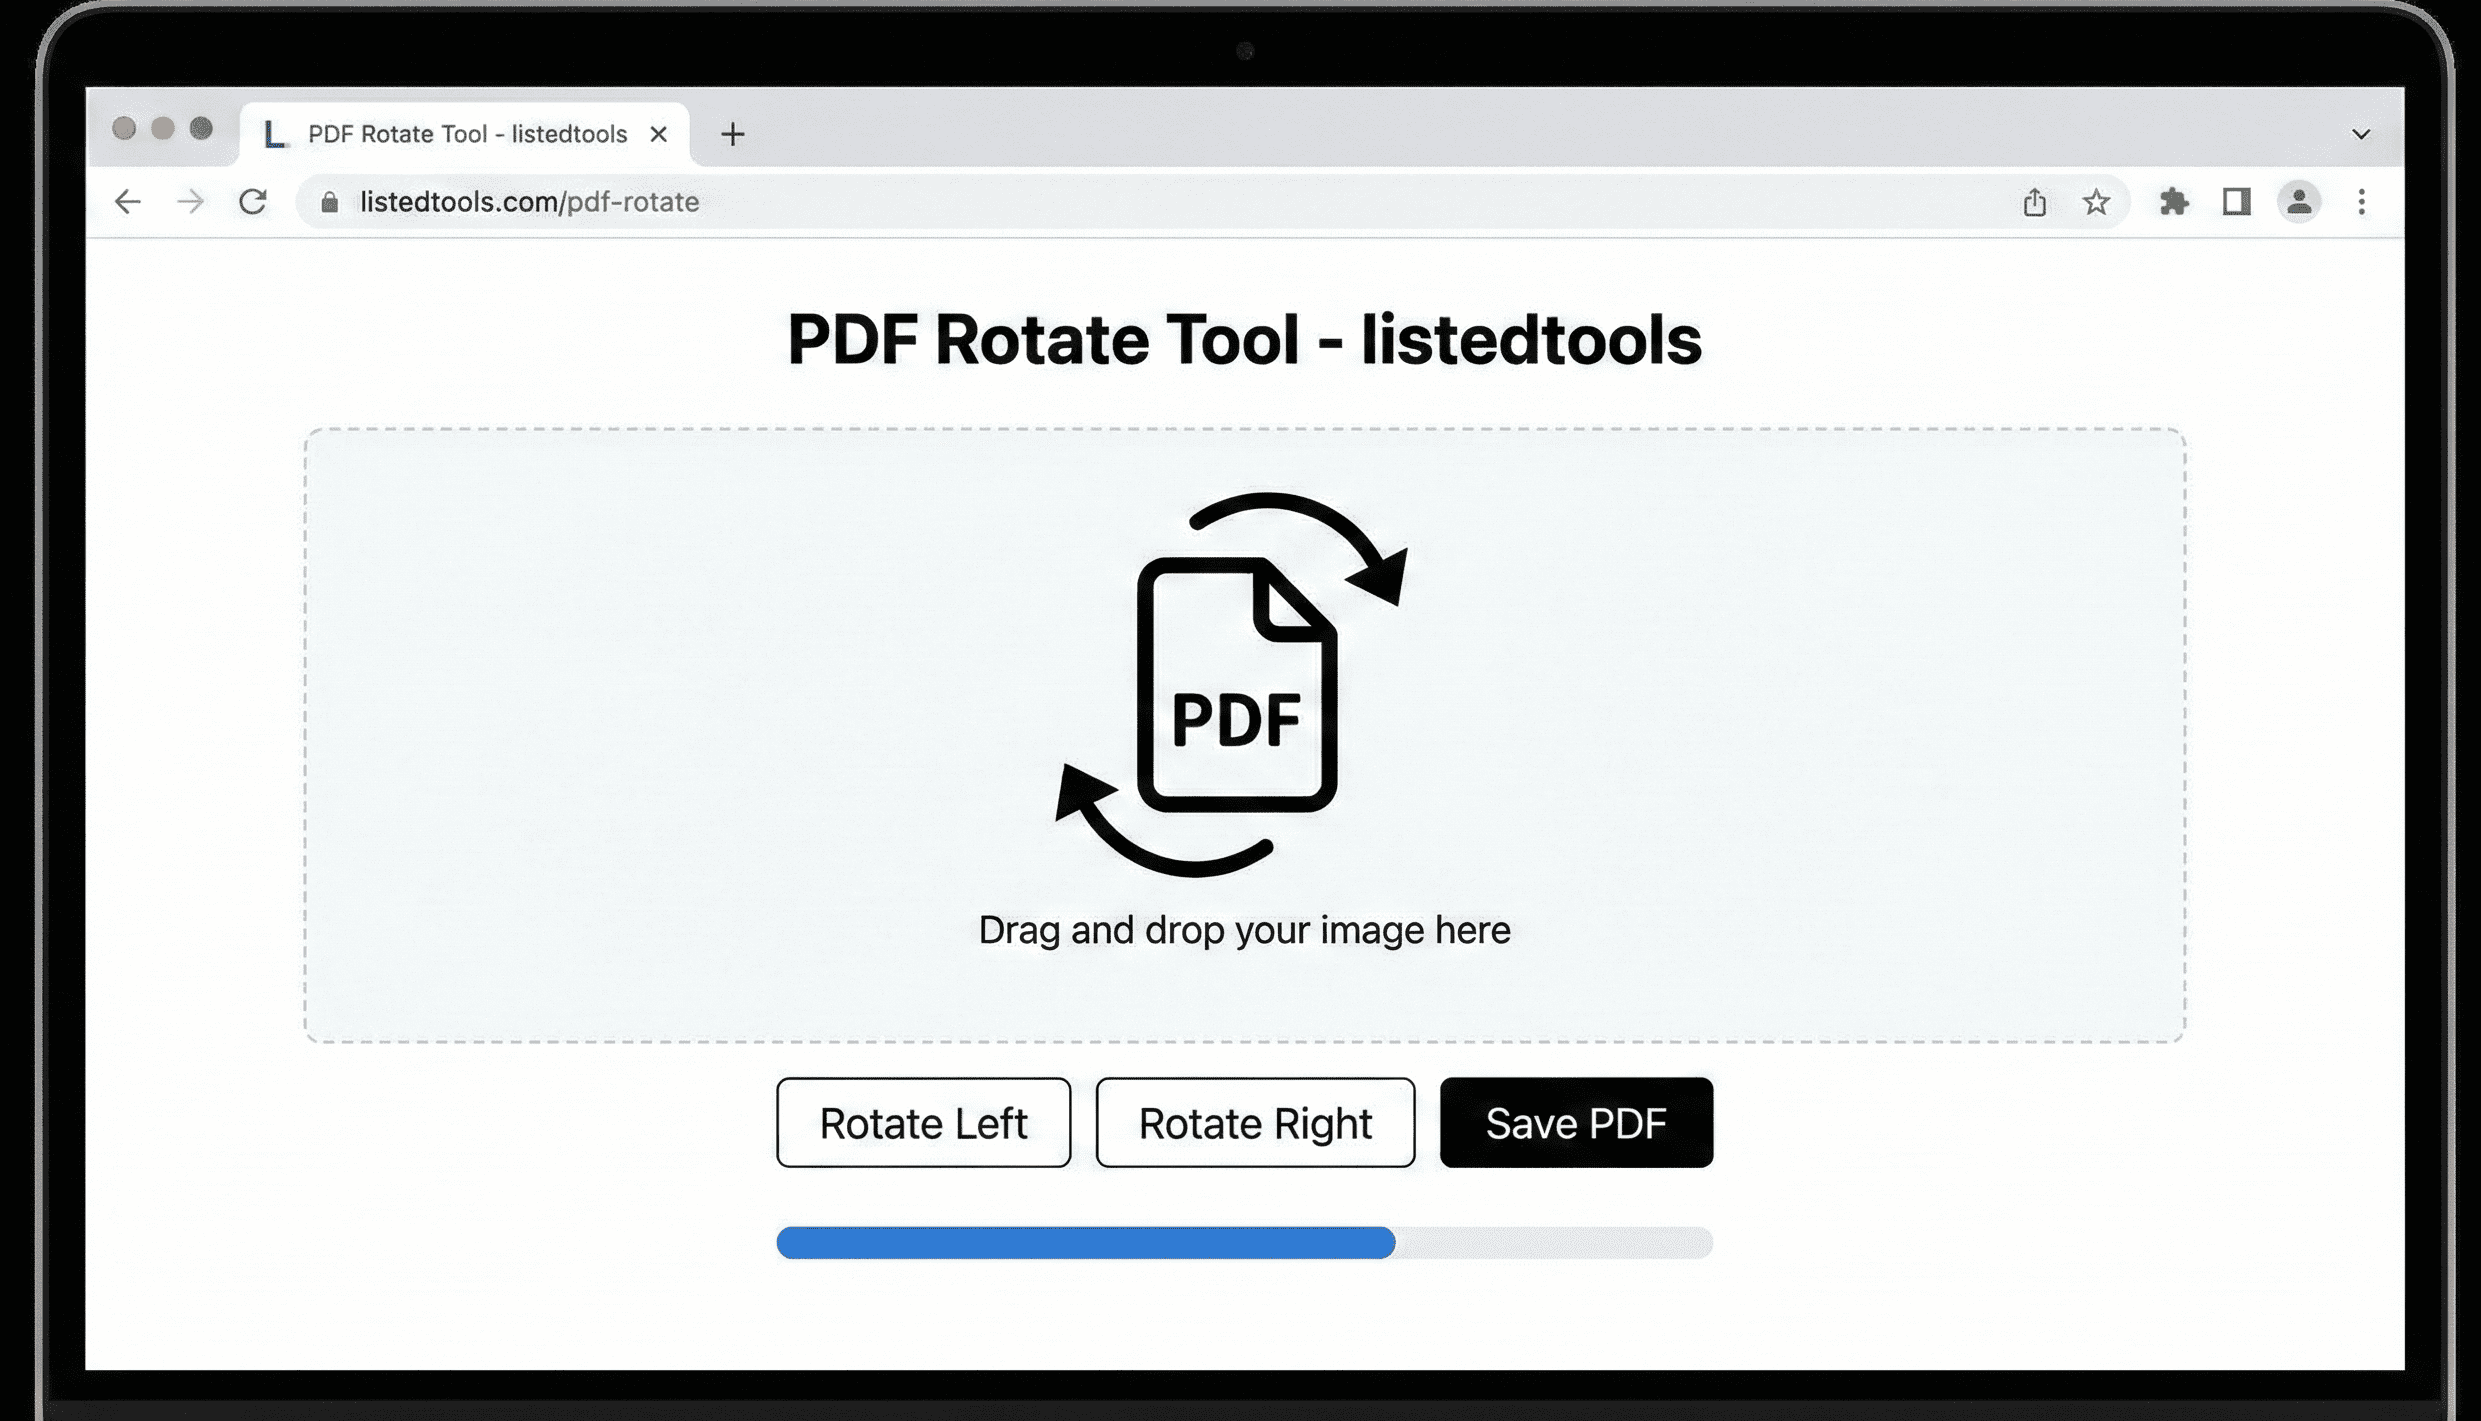Expand the window controls chevron near tab strip
The image size is (2481, 1421).
click(x=2362, y=133)
